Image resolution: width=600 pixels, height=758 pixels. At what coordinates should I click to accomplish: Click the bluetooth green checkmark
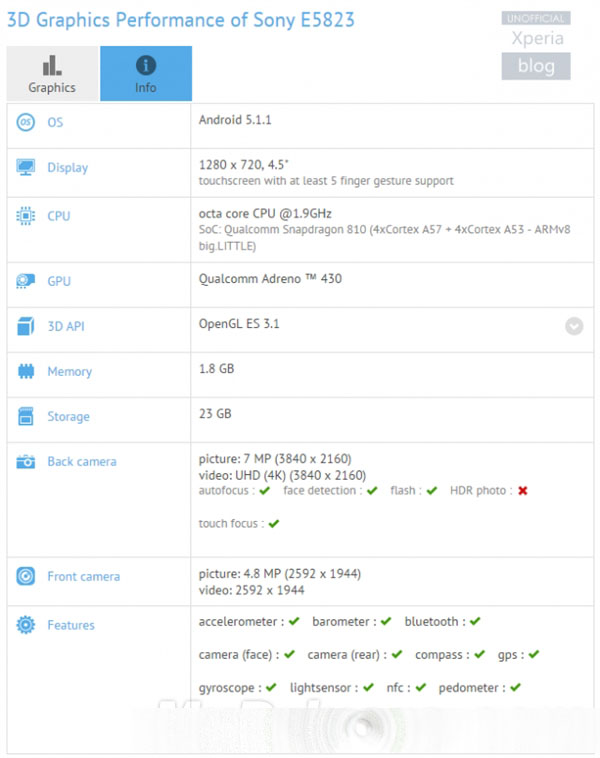475,621
